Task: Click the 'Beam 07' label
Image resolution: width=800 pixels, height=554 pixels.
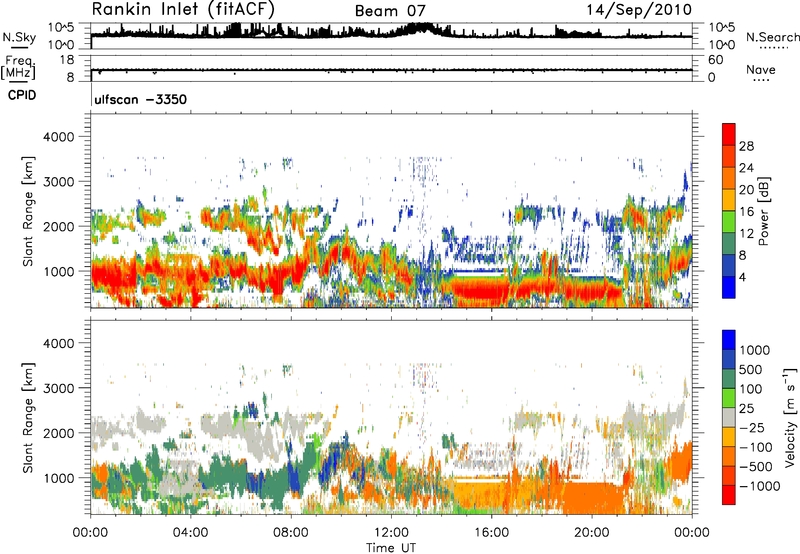Action: point(390,11)
